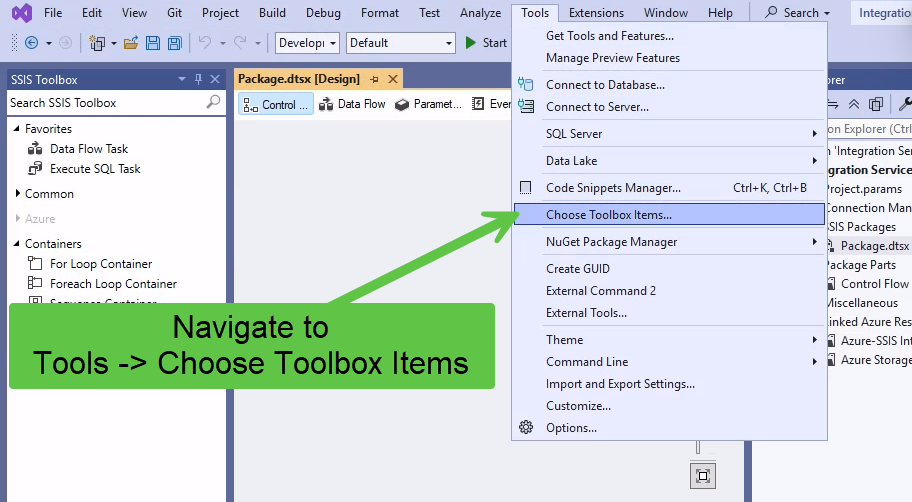
Task: Open the undo history dropdown arrow
Action: pyautogui.click(x=223, y=43)
